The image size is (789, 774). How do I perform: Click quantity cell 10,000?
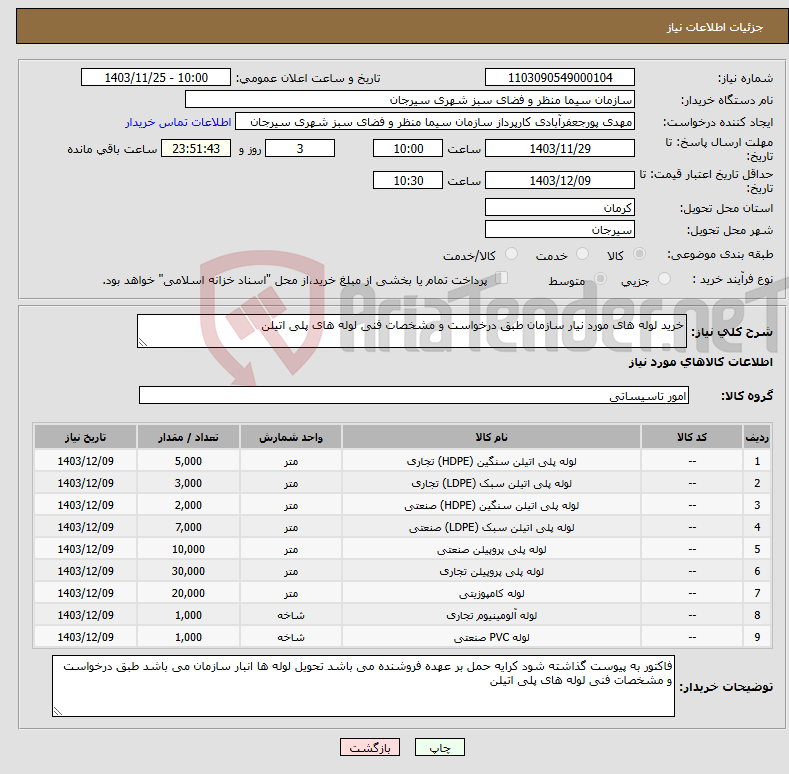pos(188,549)
